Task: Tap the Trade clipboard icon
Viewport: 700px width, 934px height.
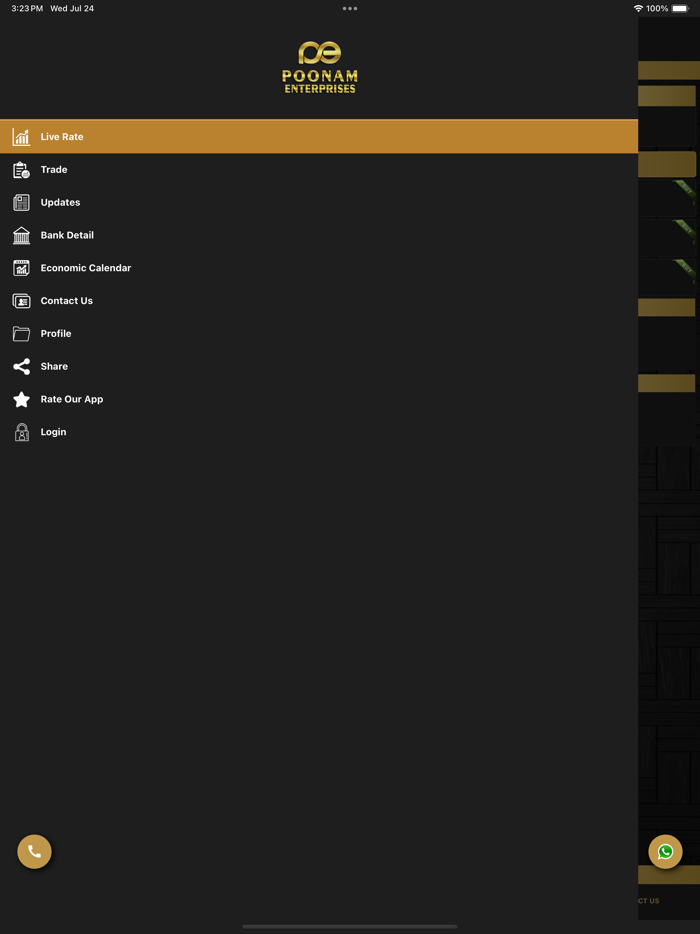Action: click(21, 170)
